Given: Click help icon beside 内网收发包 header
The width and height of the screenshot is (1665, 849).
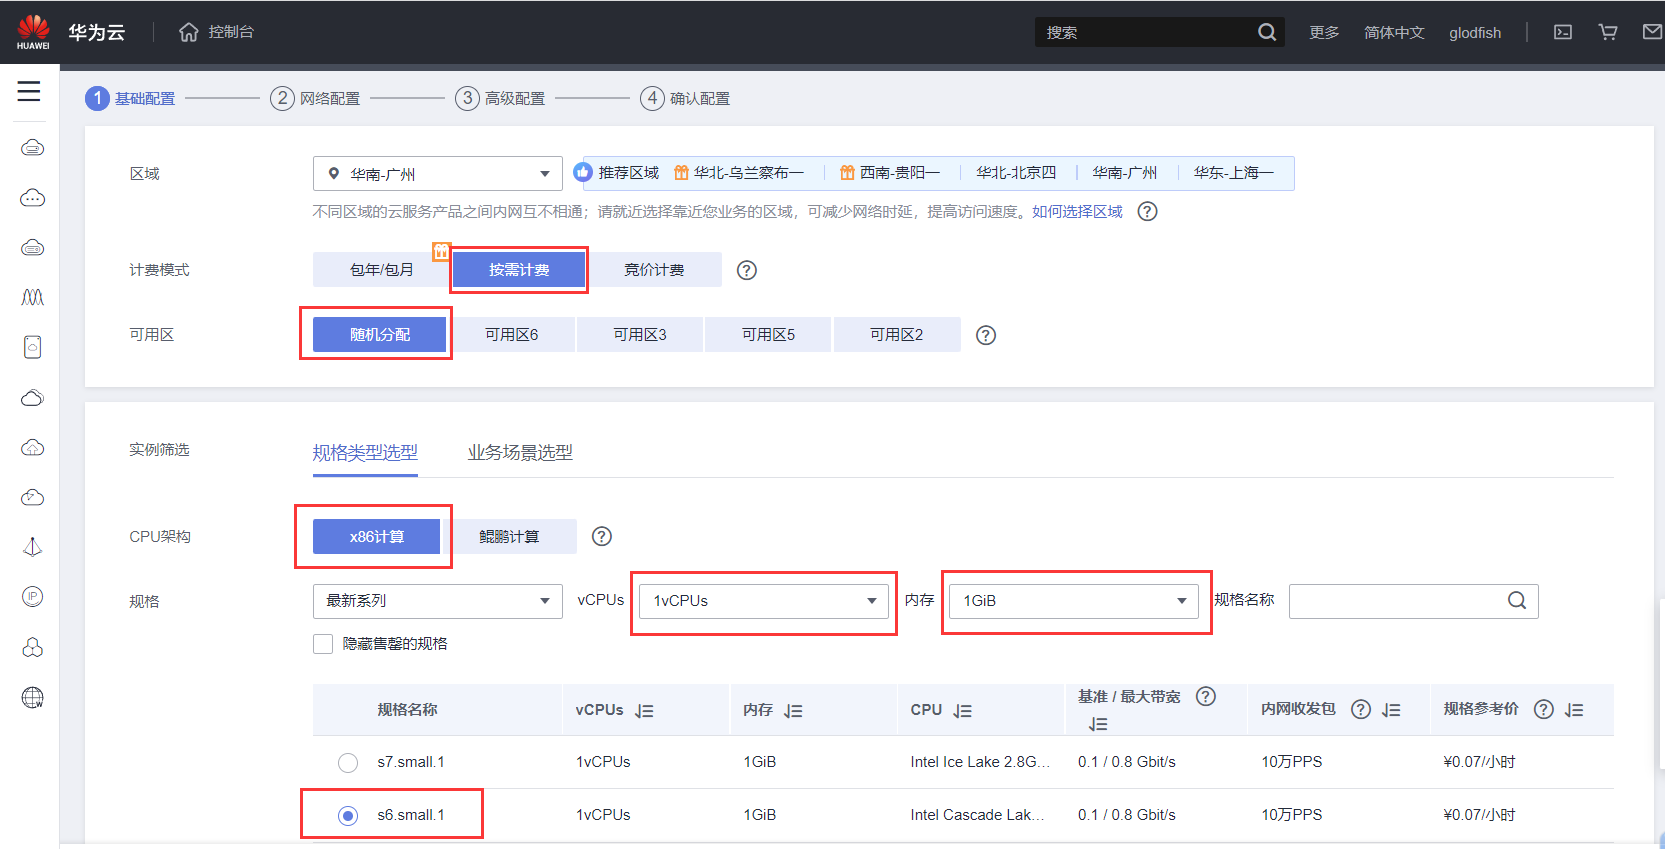Looking at the screenshot, I should coord(1361,709).
